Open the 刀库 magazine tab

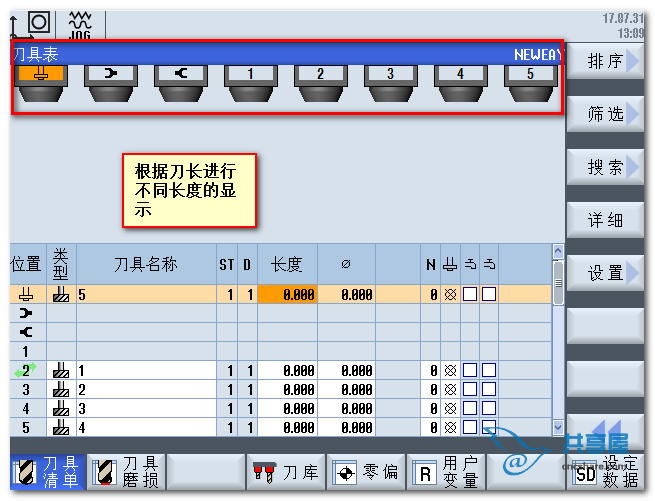(x=286, y=472)
